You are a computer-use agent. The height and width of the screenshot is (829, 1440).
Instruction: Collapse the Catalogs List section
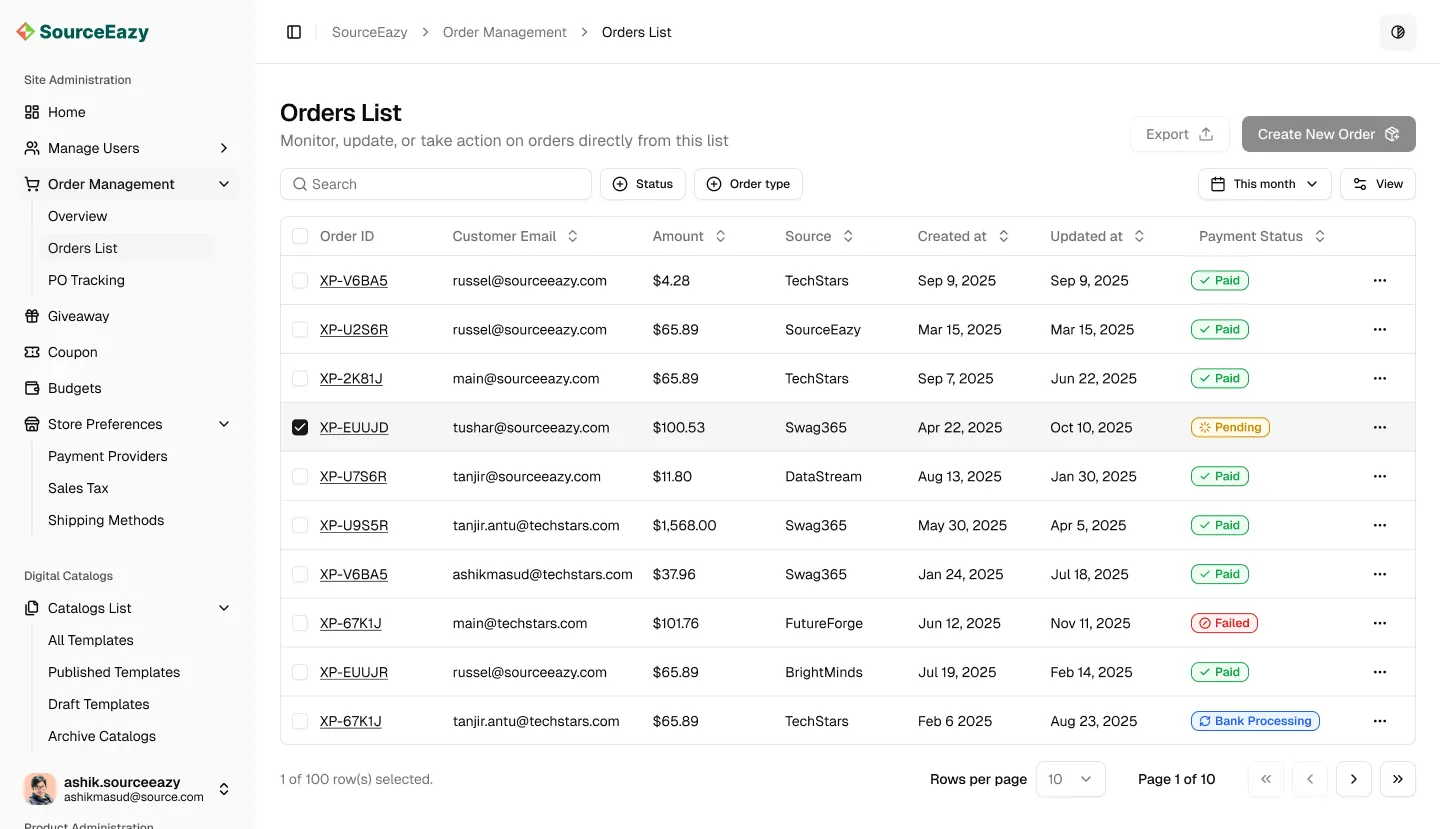pyautogui.click(x=224, y=608)
